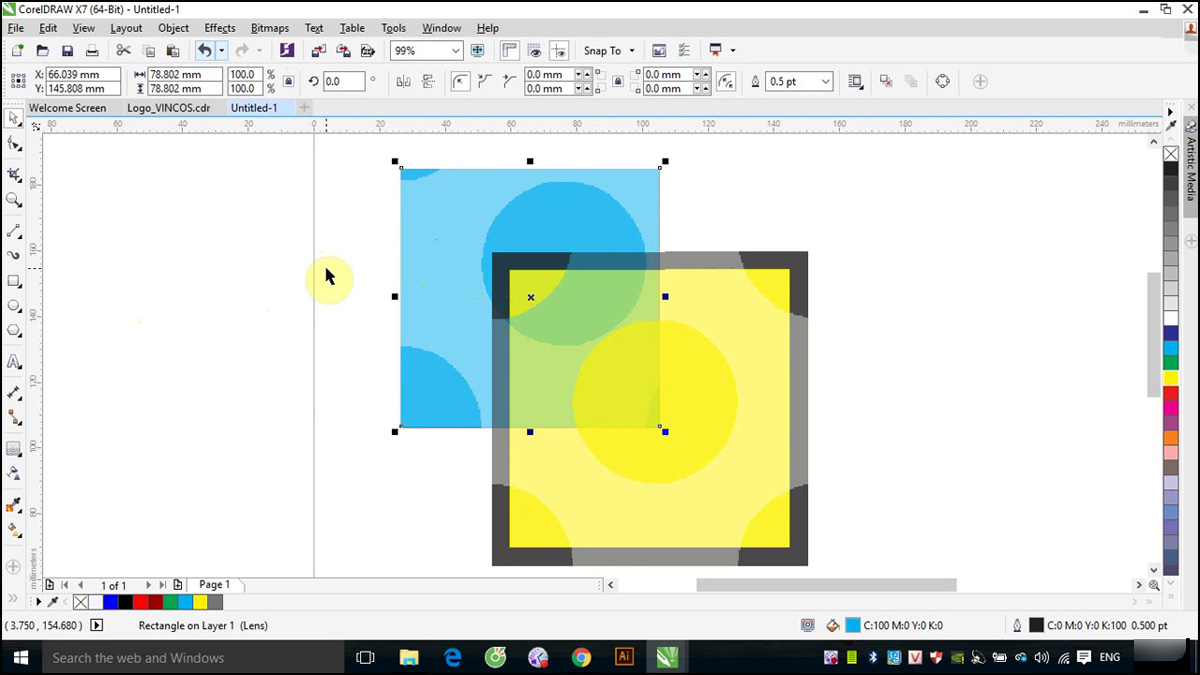This screenshot has width=1200, height=675.
Task: Open the File menu
Action: (16, 28)
